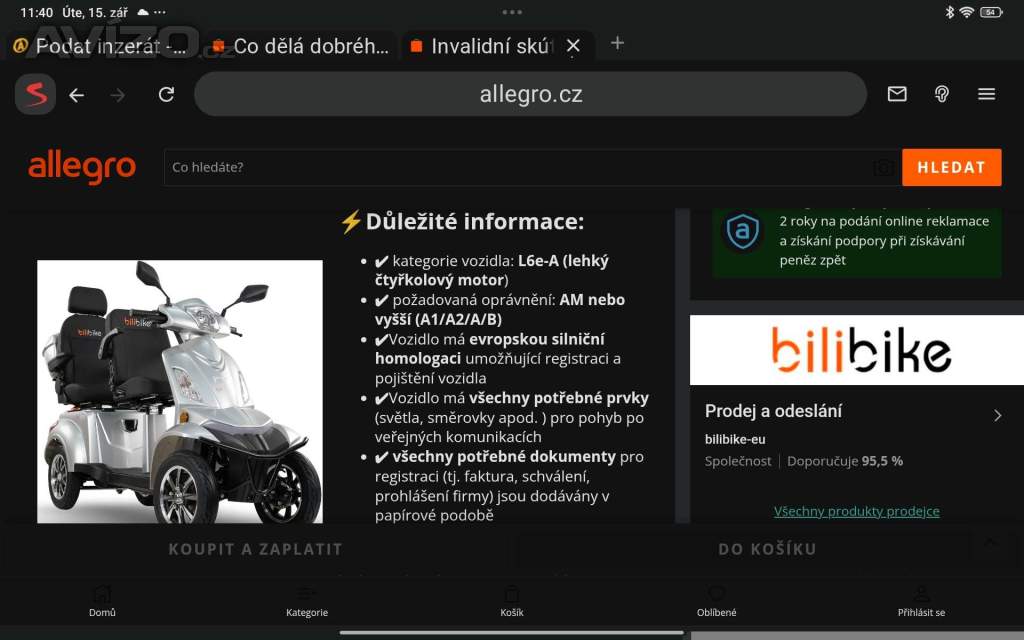Focus the allegro.cz address bar
The width and height of the screenshot is (1024, 640).
[530, 94]
